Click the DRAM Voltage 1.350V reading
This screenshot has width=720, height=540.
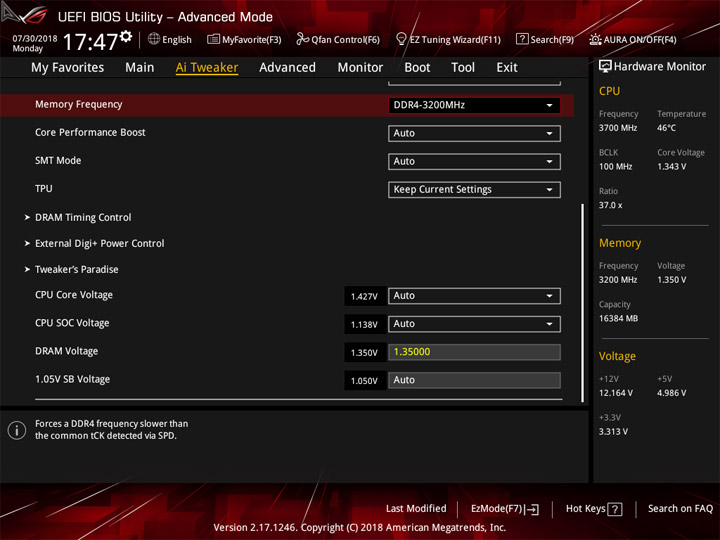point(364,353)
